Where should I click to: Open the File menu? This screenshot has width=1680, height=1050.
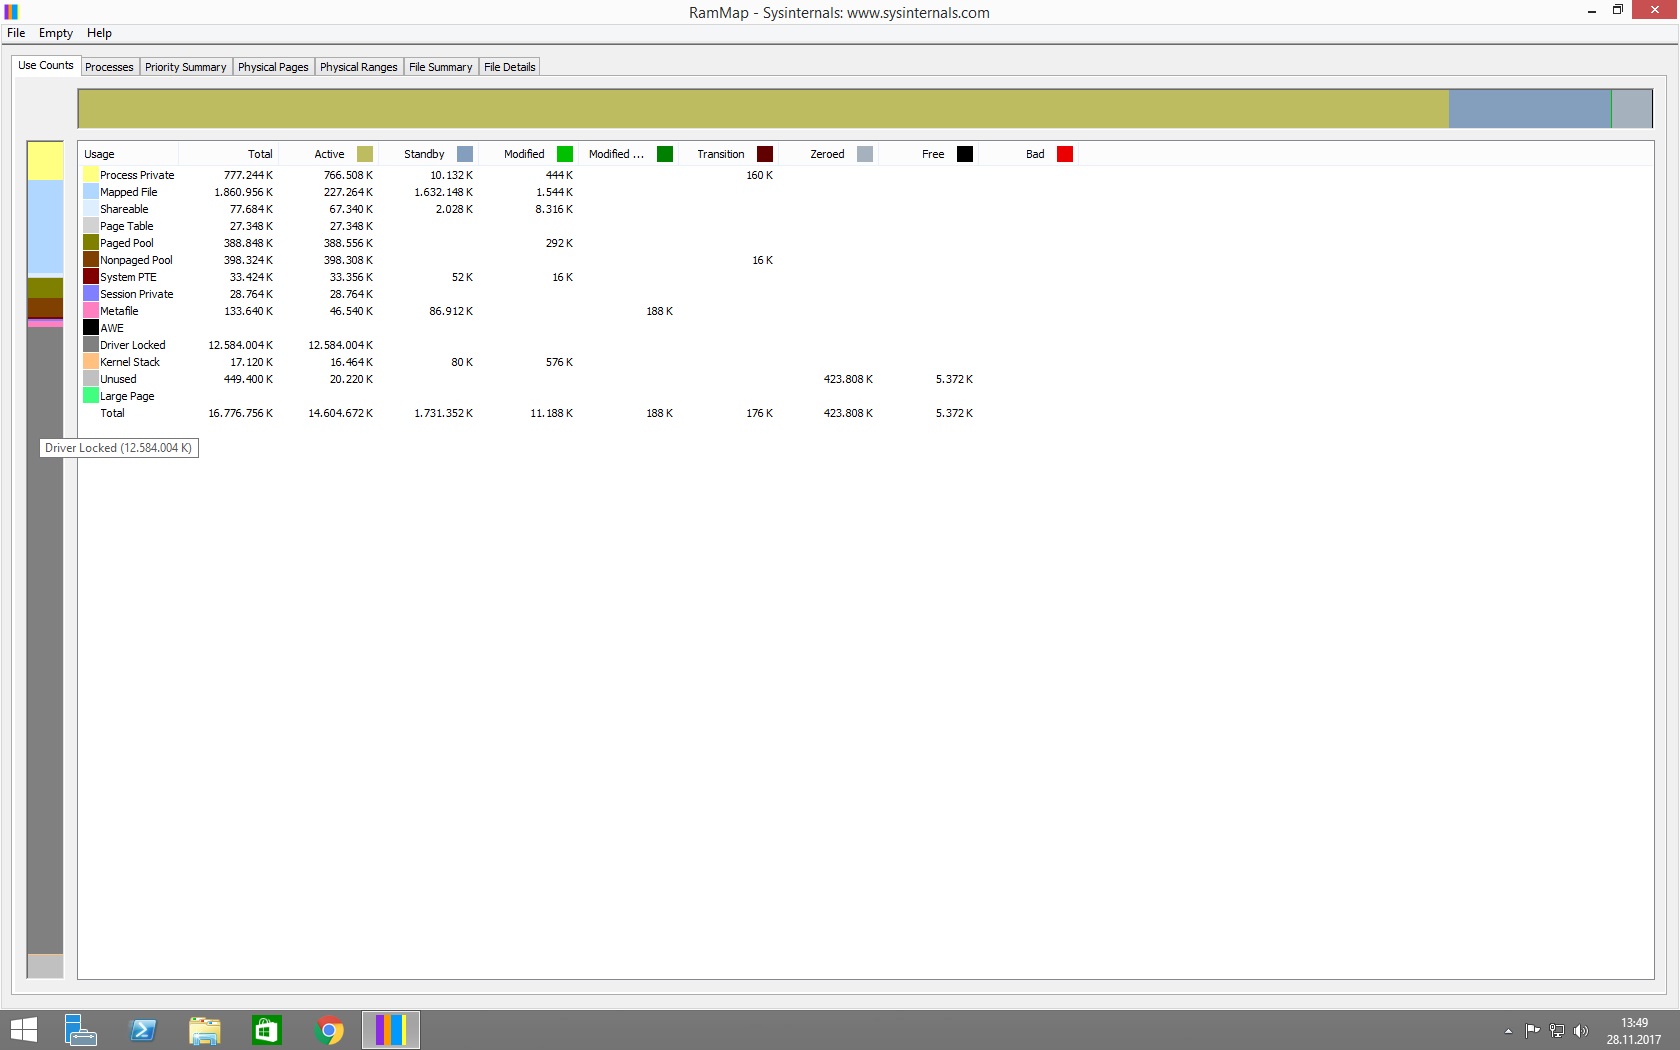[x=16, y=33]
